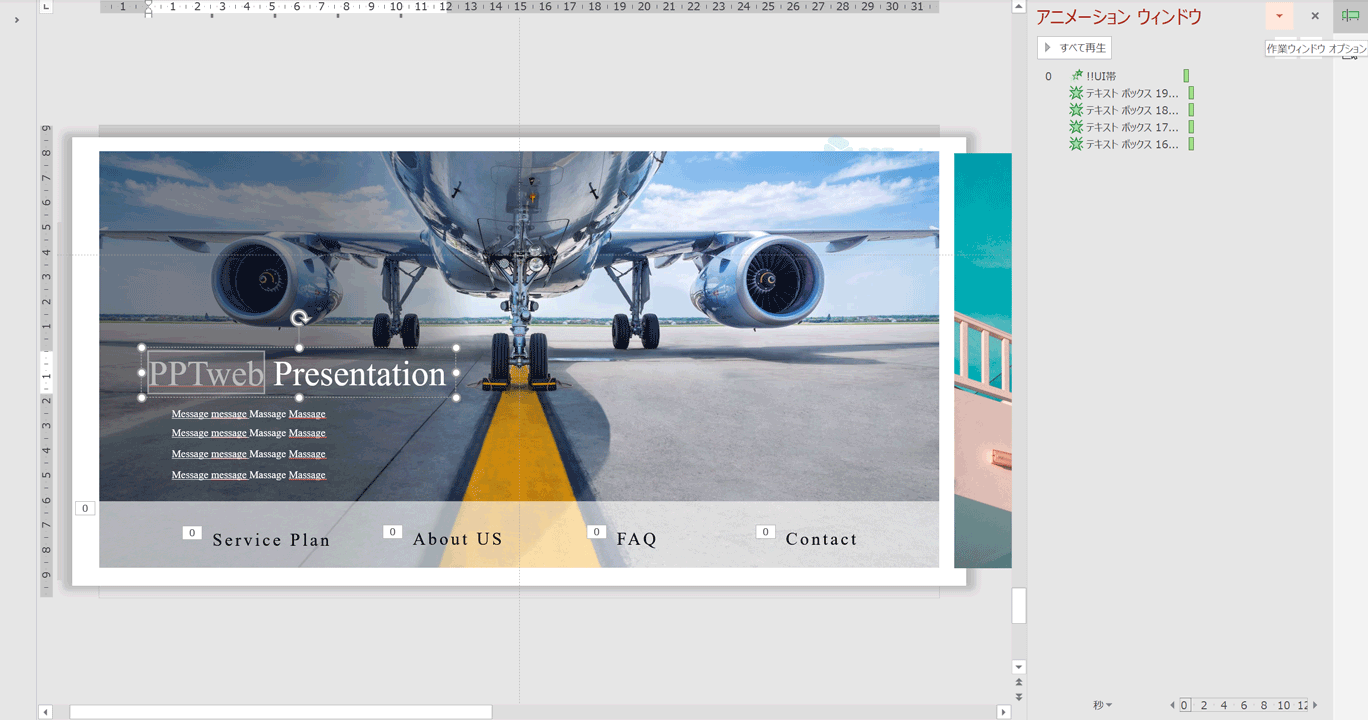Click the animation tag beside Contact

pos(765,532)
